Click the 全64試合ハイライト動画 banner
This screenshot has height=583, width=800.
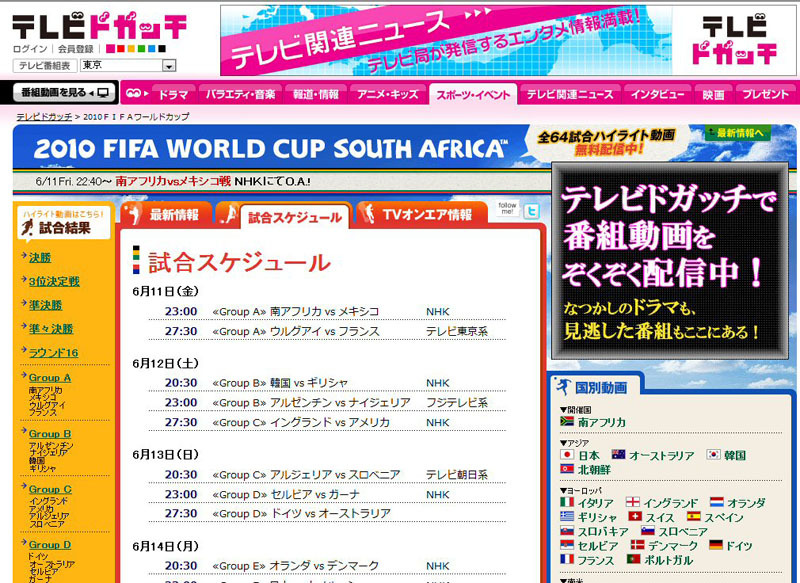pyautogui.click(x=606, y=141)
